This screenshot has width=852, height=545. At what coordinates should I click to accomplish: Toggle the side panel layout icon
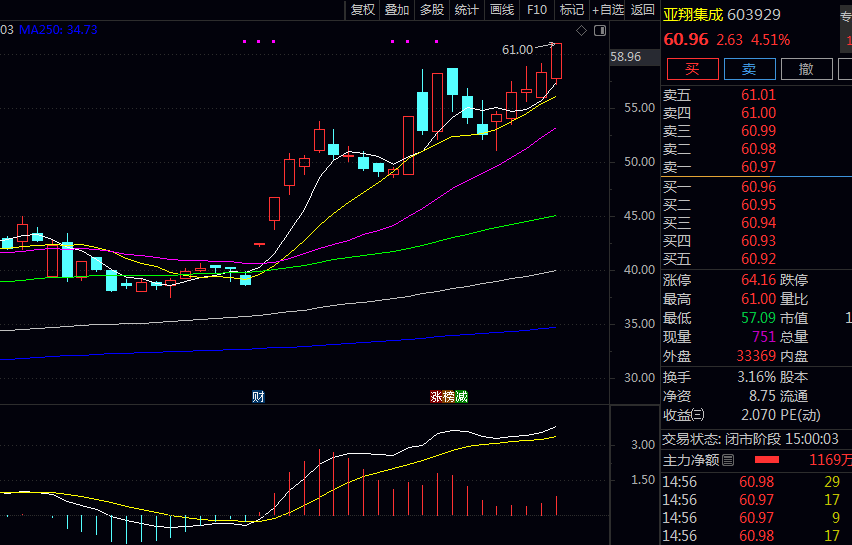(600, 30)
